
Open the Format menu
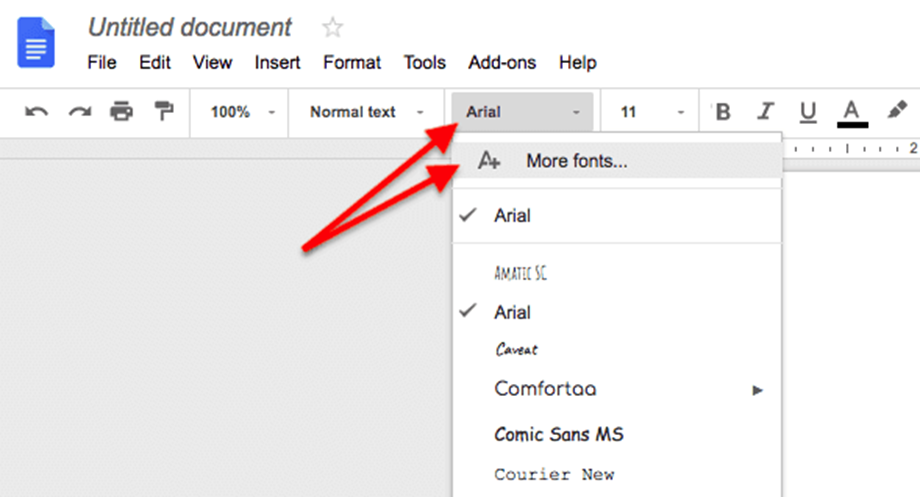[x=352, y=62]
